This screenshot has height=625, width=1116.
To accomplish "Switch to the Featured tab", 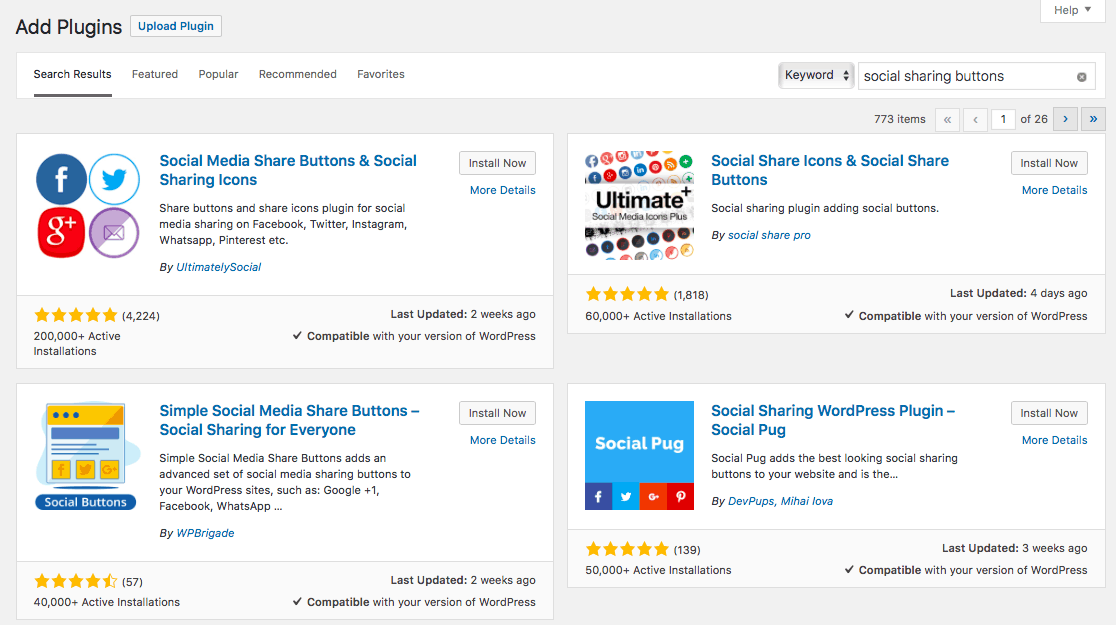I will click(154, 74).
